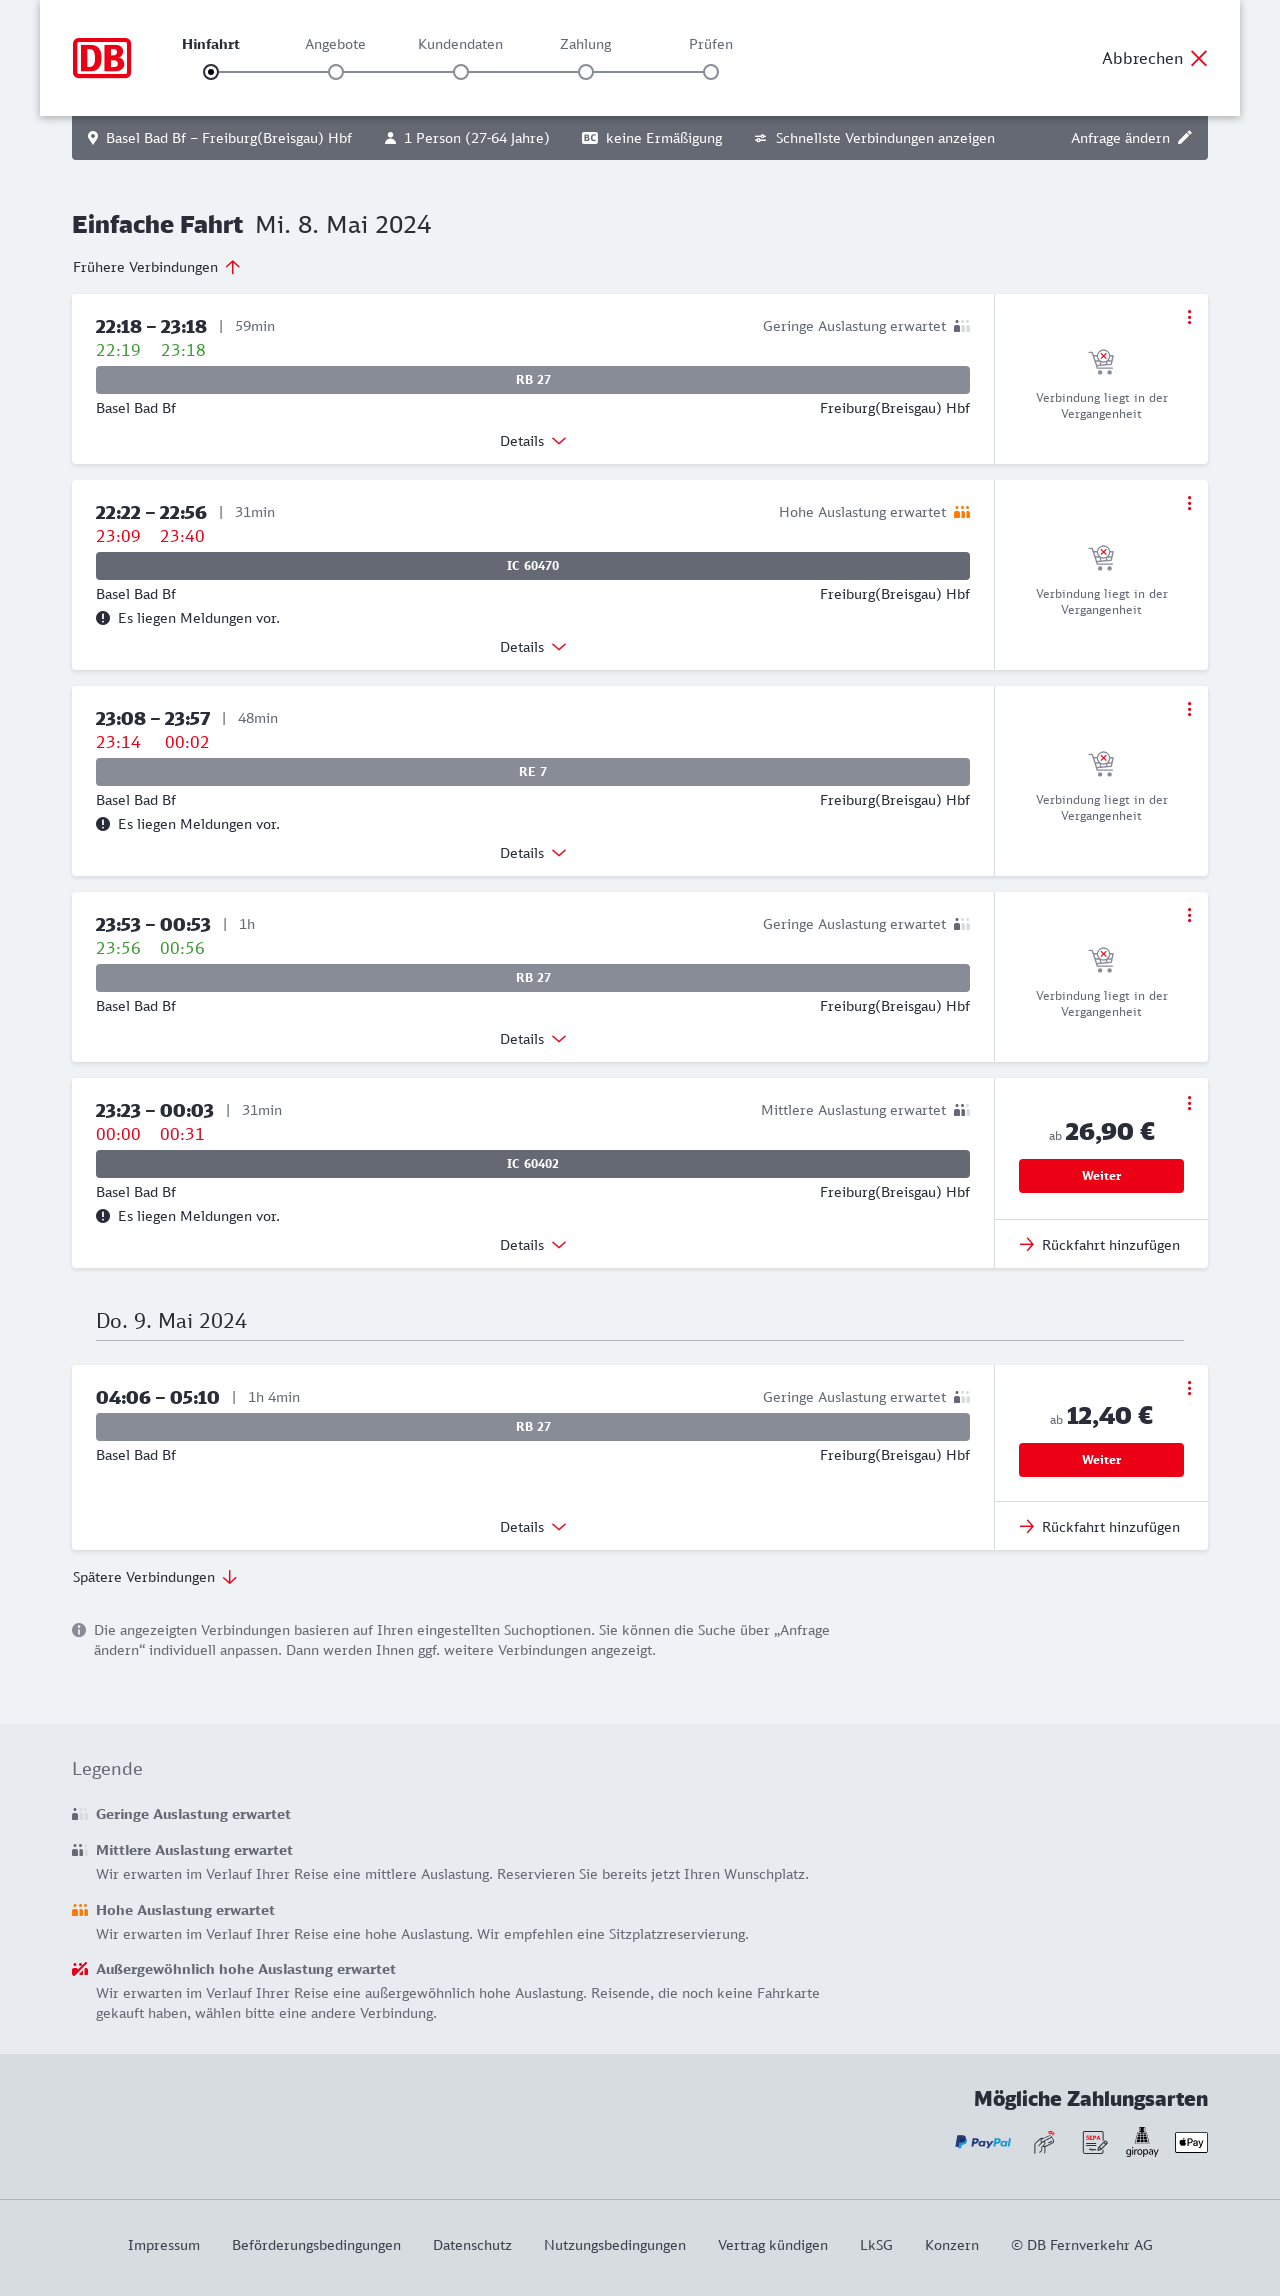Viewport: 1280px width, 2296px height.
Task: Select the Zahlung step circle
Action: point(586,72)
